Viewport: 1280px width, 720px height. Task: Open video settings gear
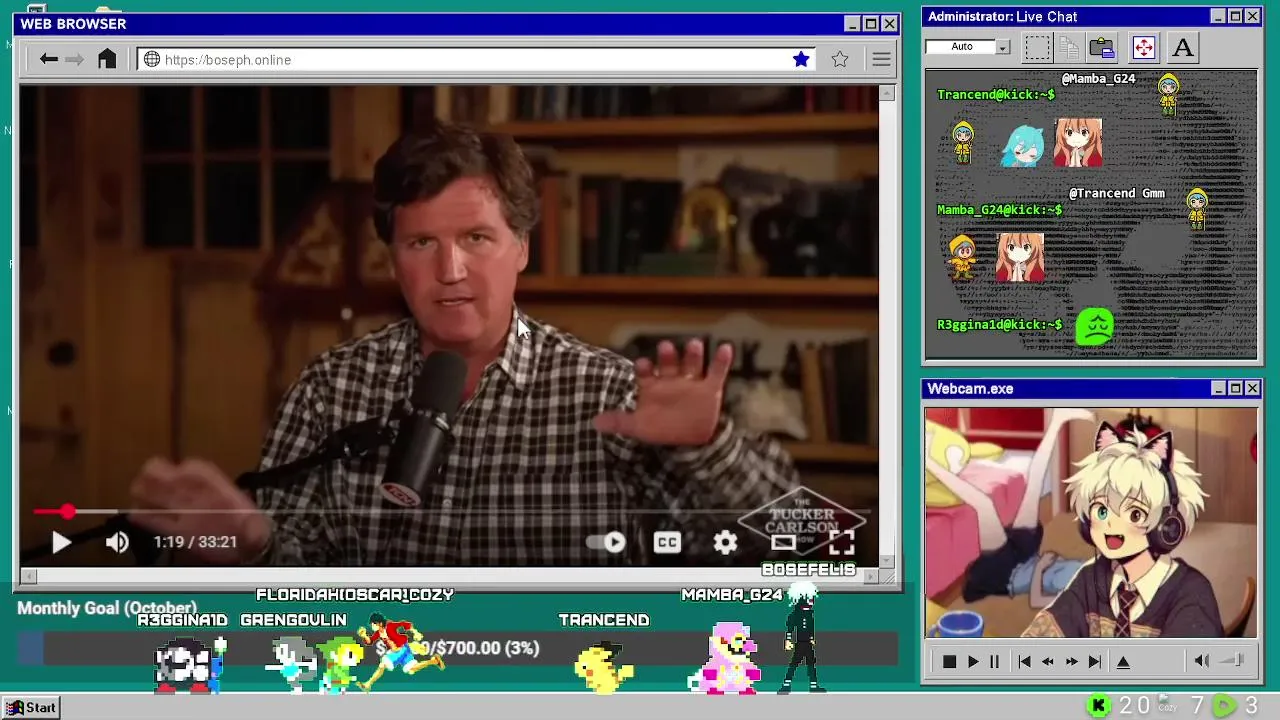(x=725, y=542)
